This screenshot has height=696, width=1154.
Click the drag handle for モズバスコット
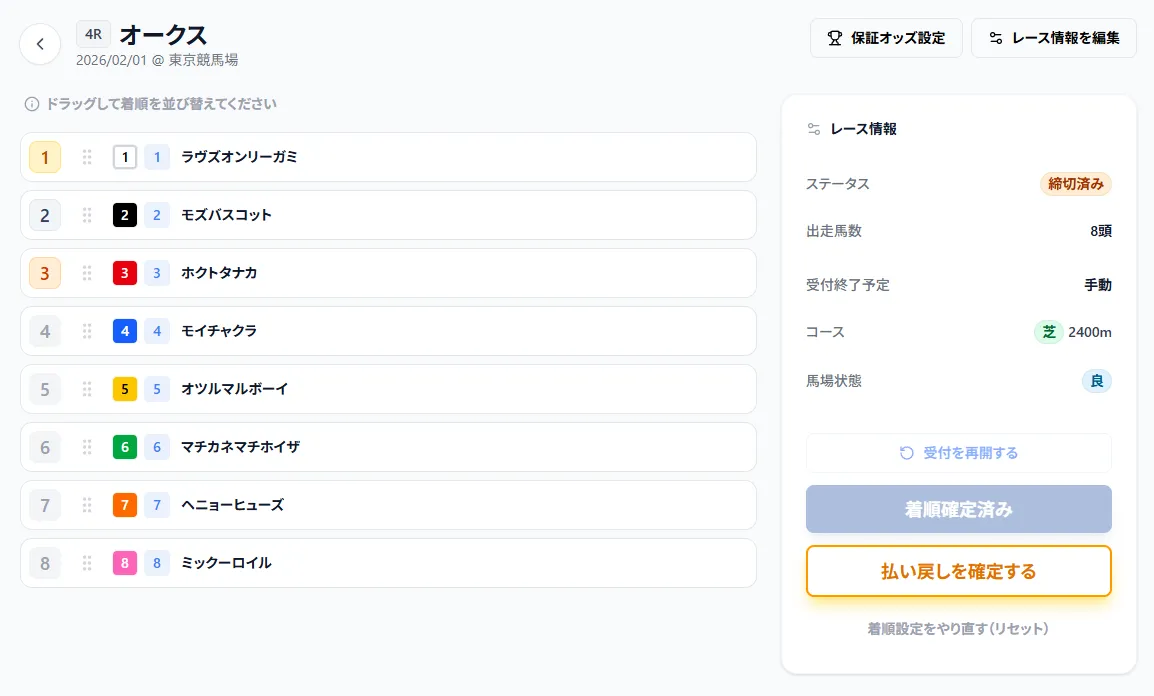coord(87,215)
